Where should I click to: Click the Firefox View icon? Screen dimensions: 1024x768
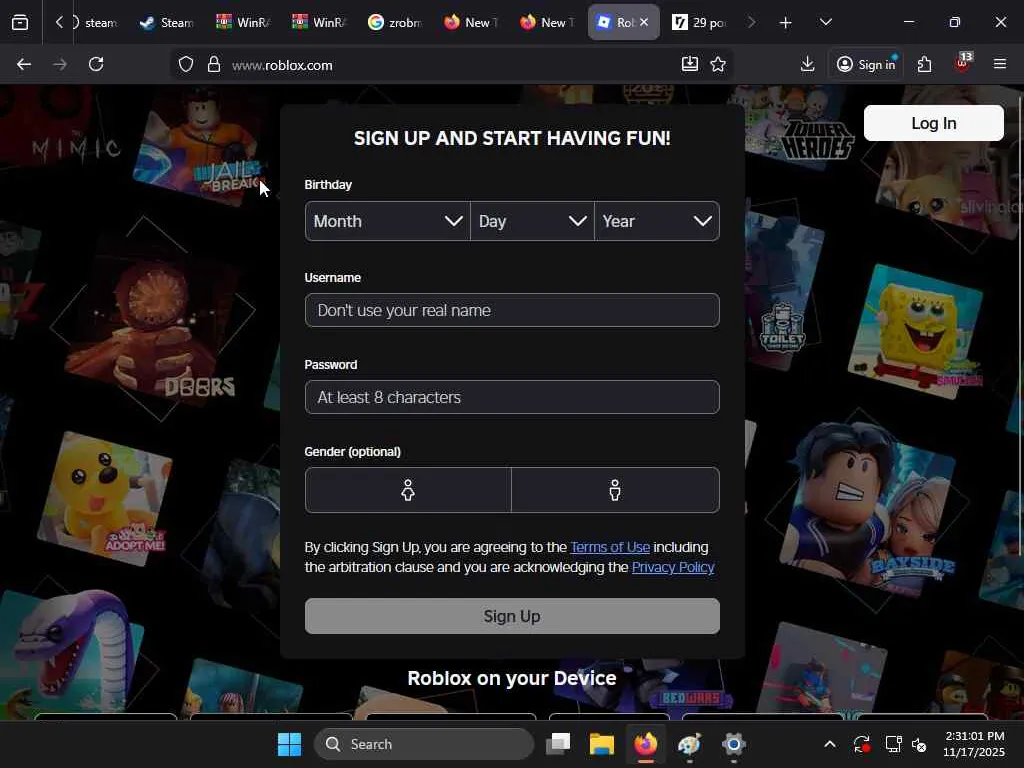[x=20, y=23]
